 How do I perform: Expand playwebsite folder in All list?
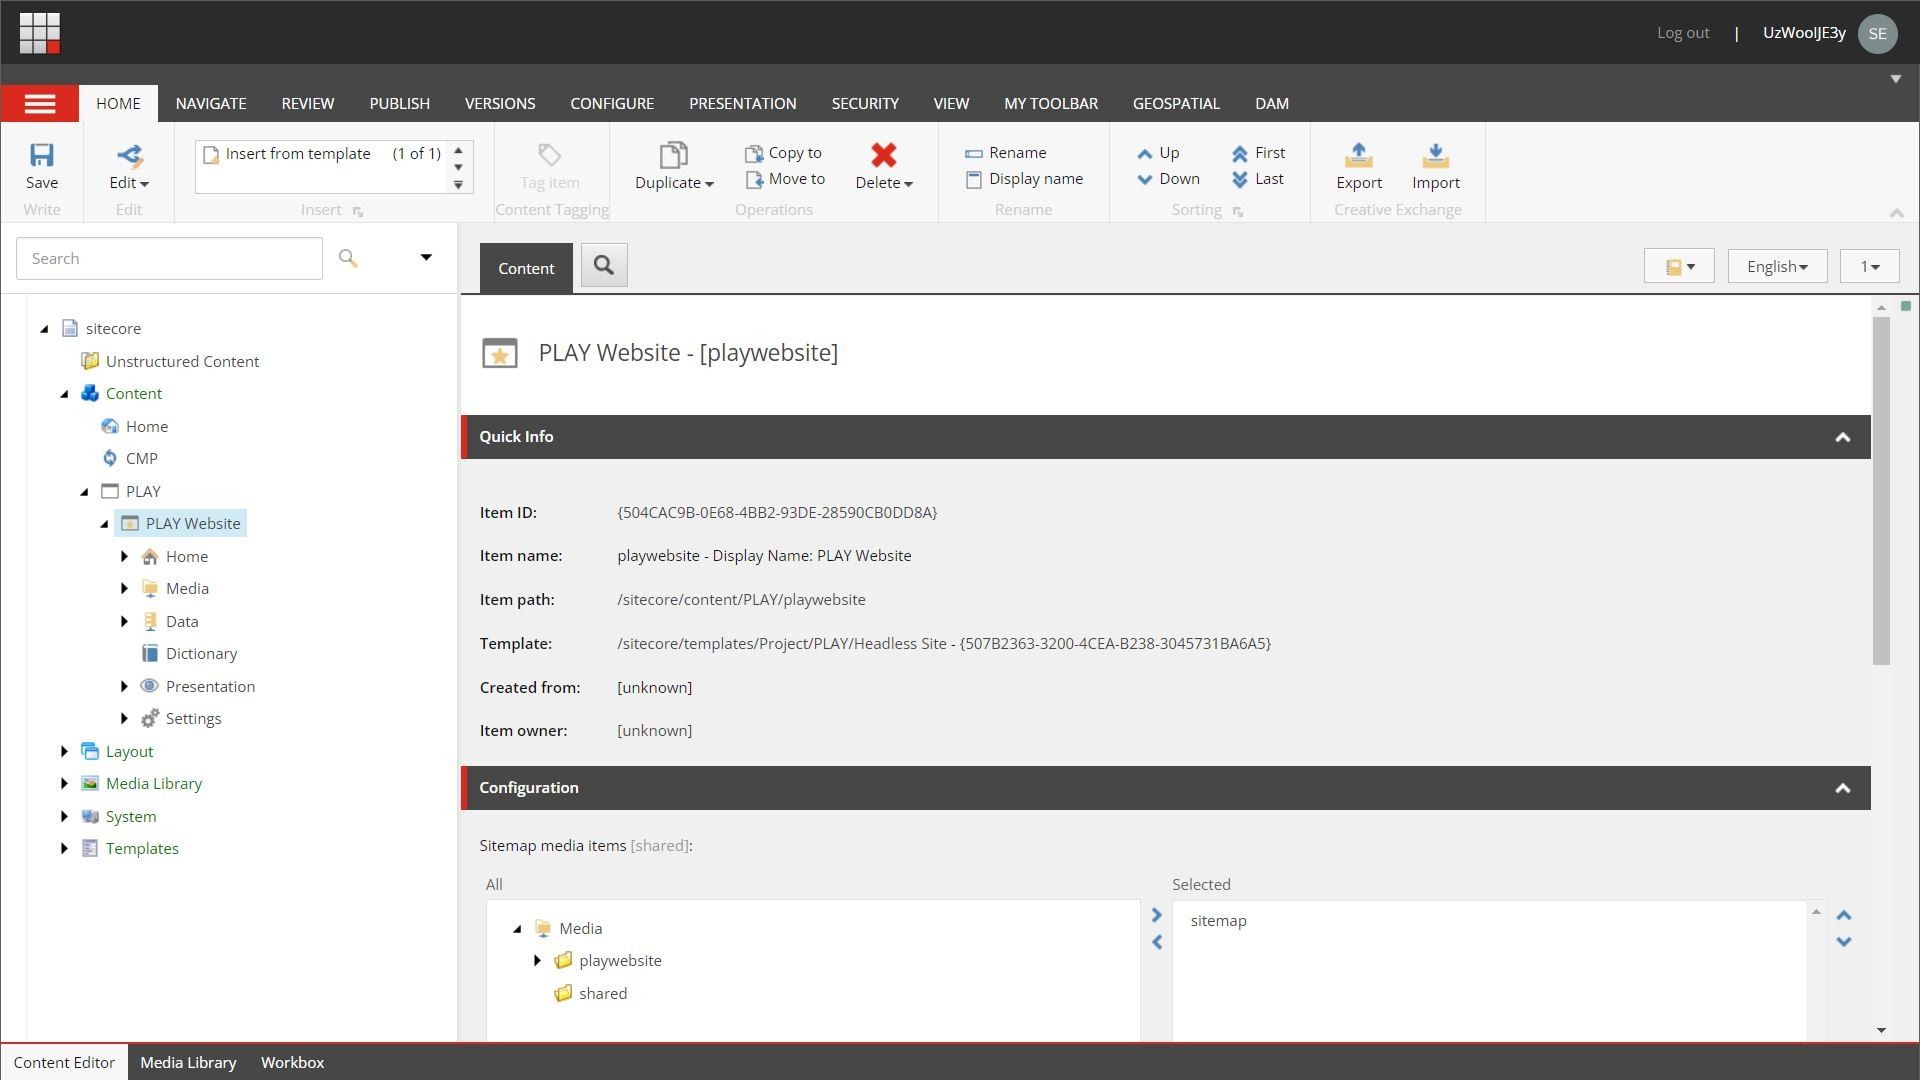pyautogui.click(x=537, y=961)
